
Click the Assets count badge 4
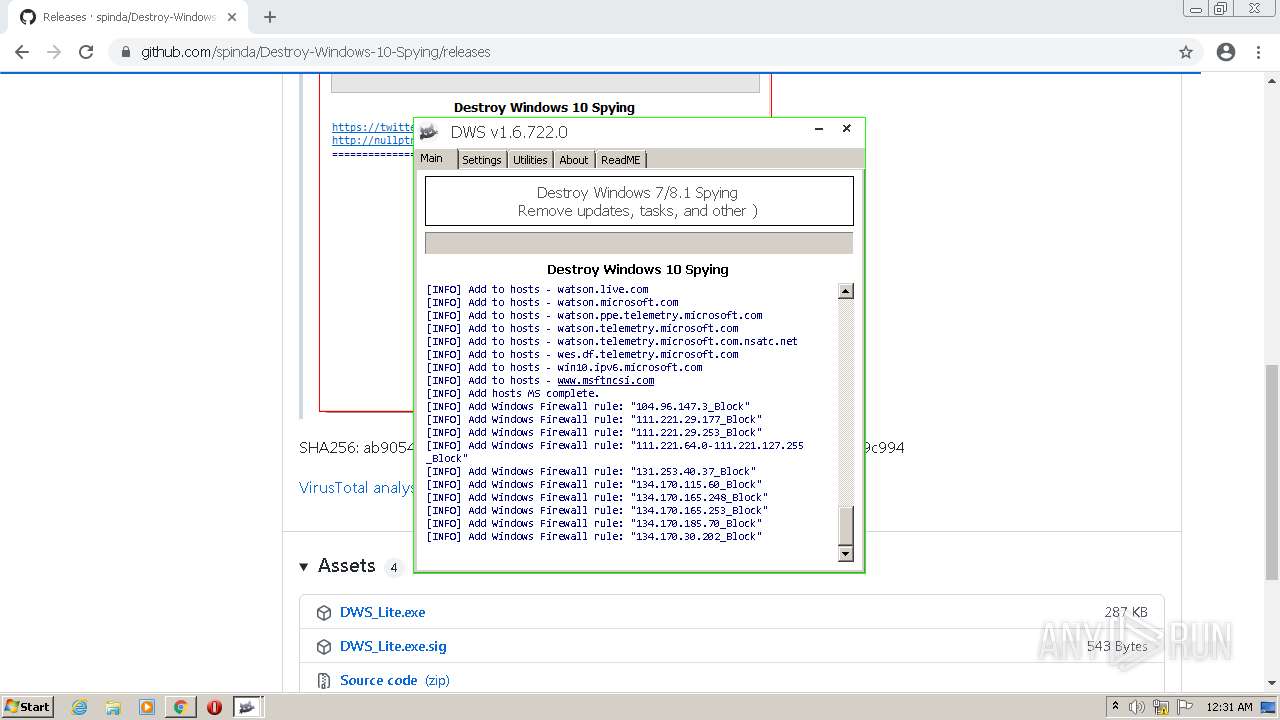click(394, 567)
